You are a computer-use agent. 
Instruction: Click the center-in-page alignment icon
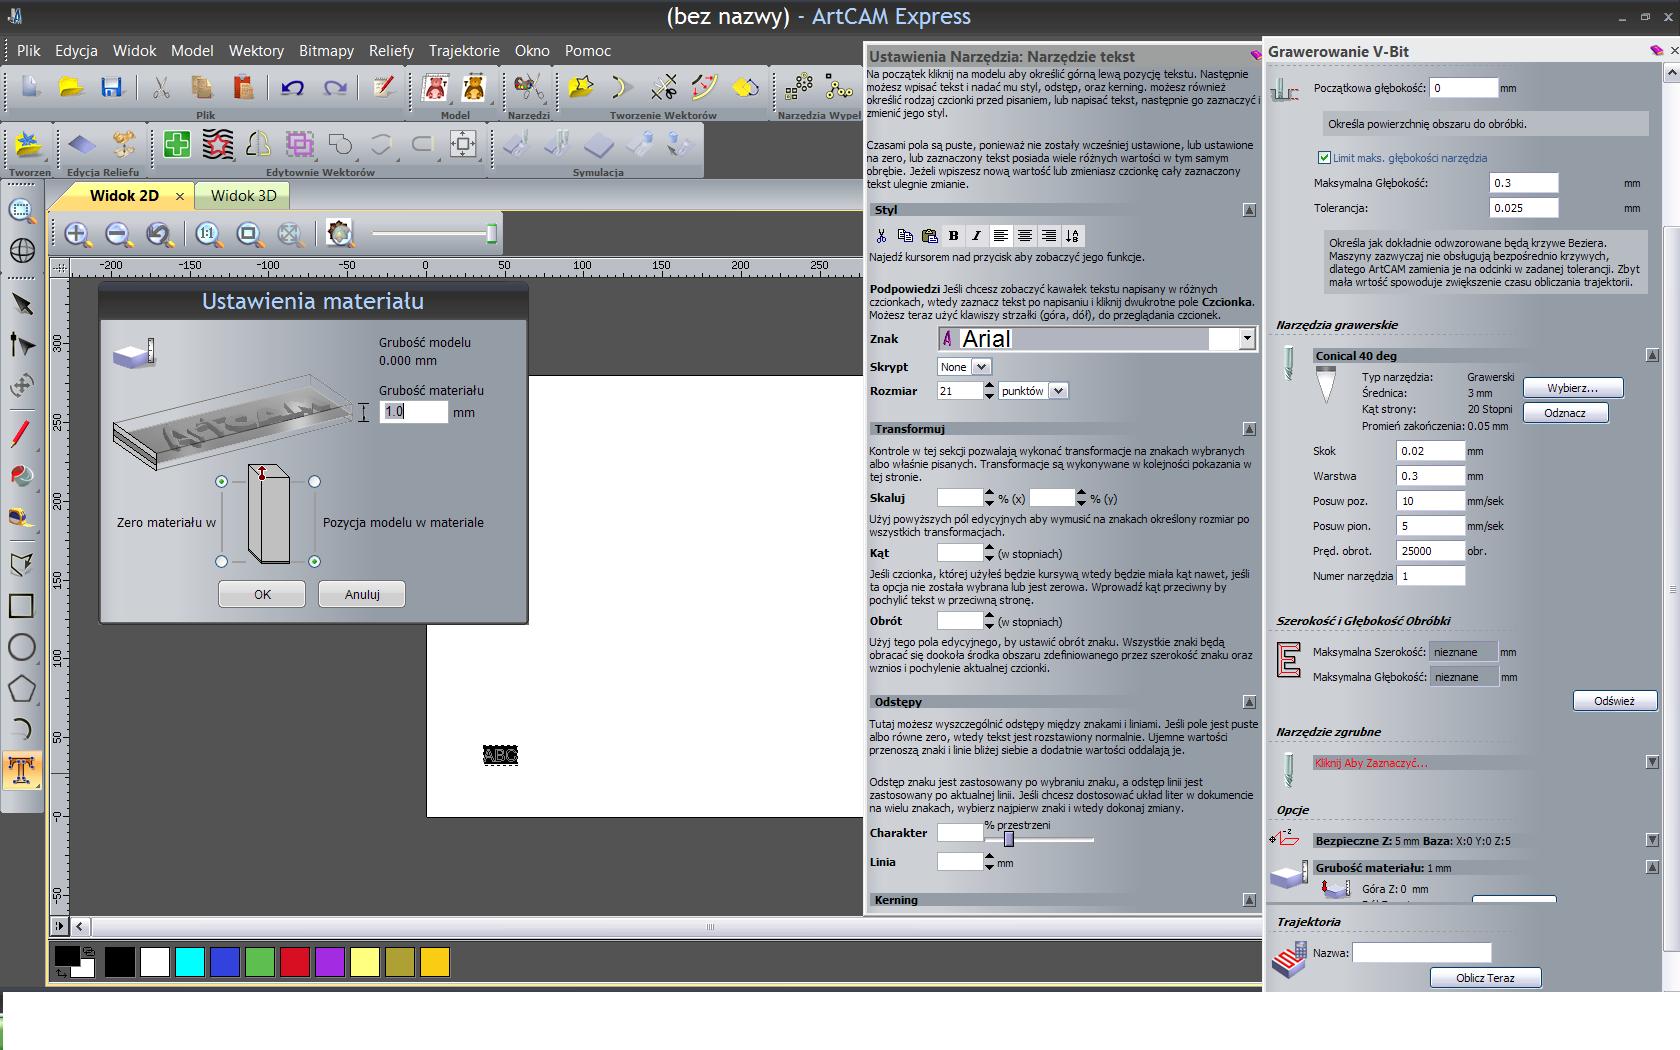click(463, 145)
